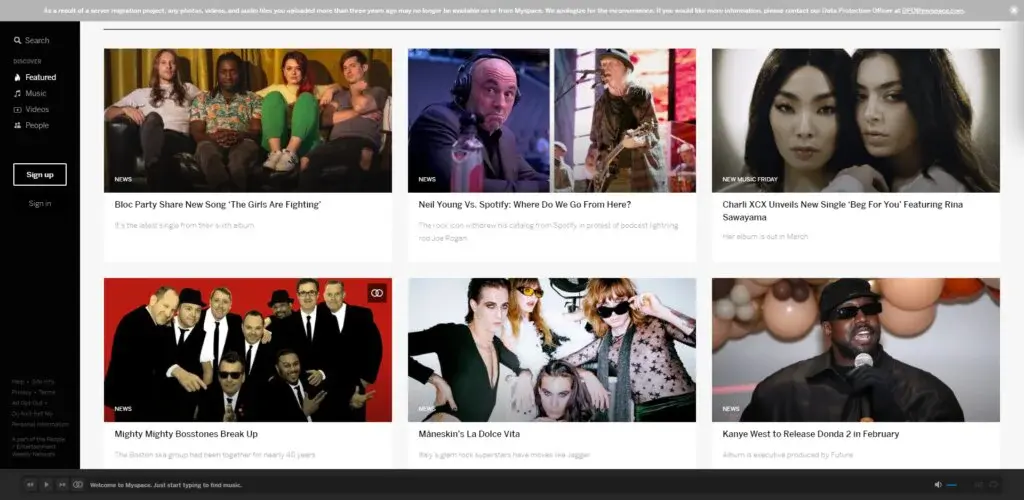Click the play button in player bar
Image resolution: width=1024 pixels, height=500 pixels.
click(46, 484)
